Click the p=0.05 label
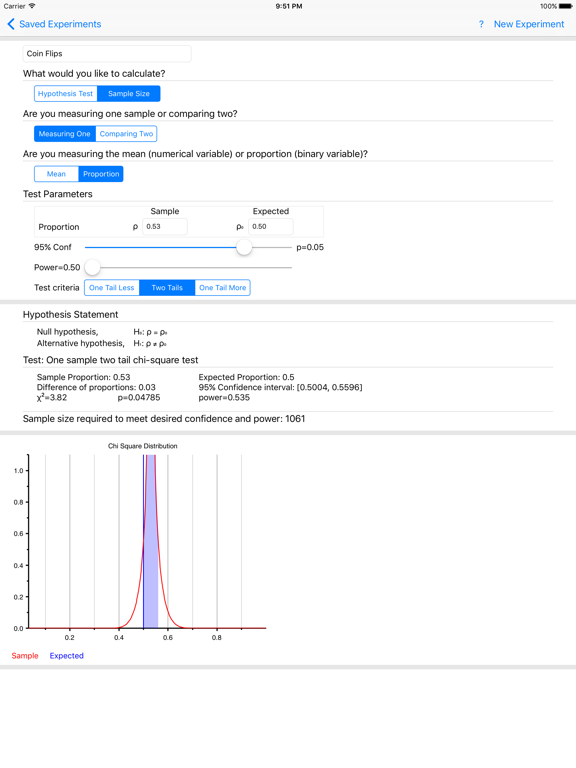The height and width of the screenshot is (768, 576). point(310,247)
